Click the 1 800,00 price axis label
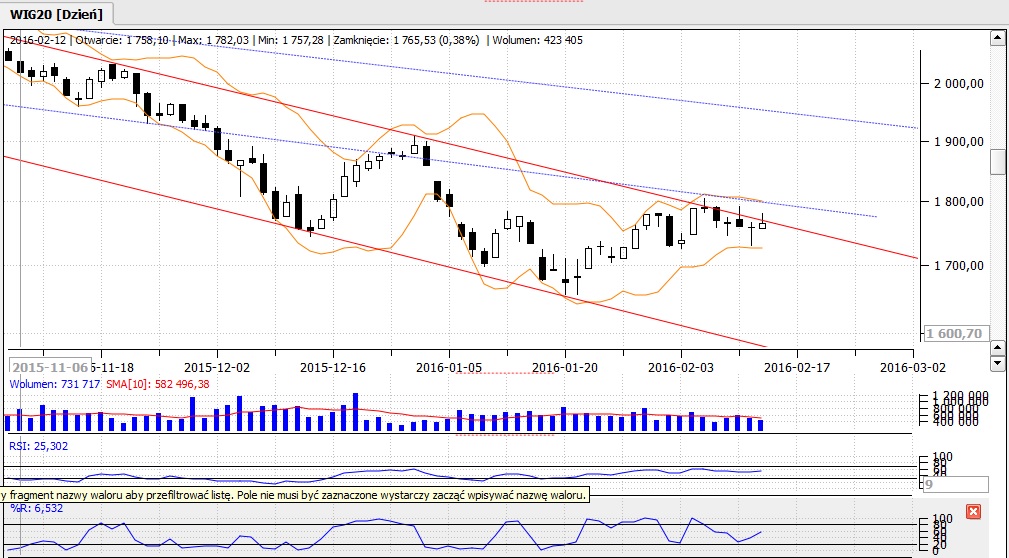Screen dimensions: 1009x558 point(959,202)
